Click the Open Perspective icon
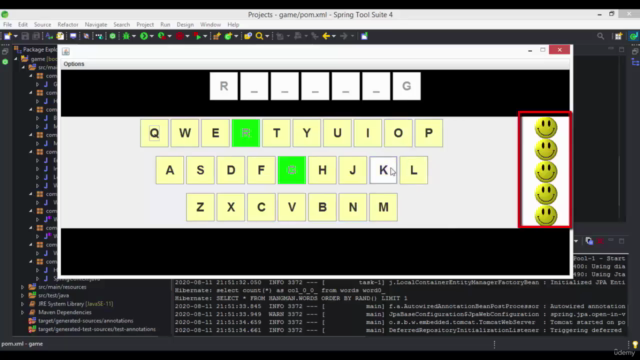Screen dimensions: 640x360 (x=618, y=36)
